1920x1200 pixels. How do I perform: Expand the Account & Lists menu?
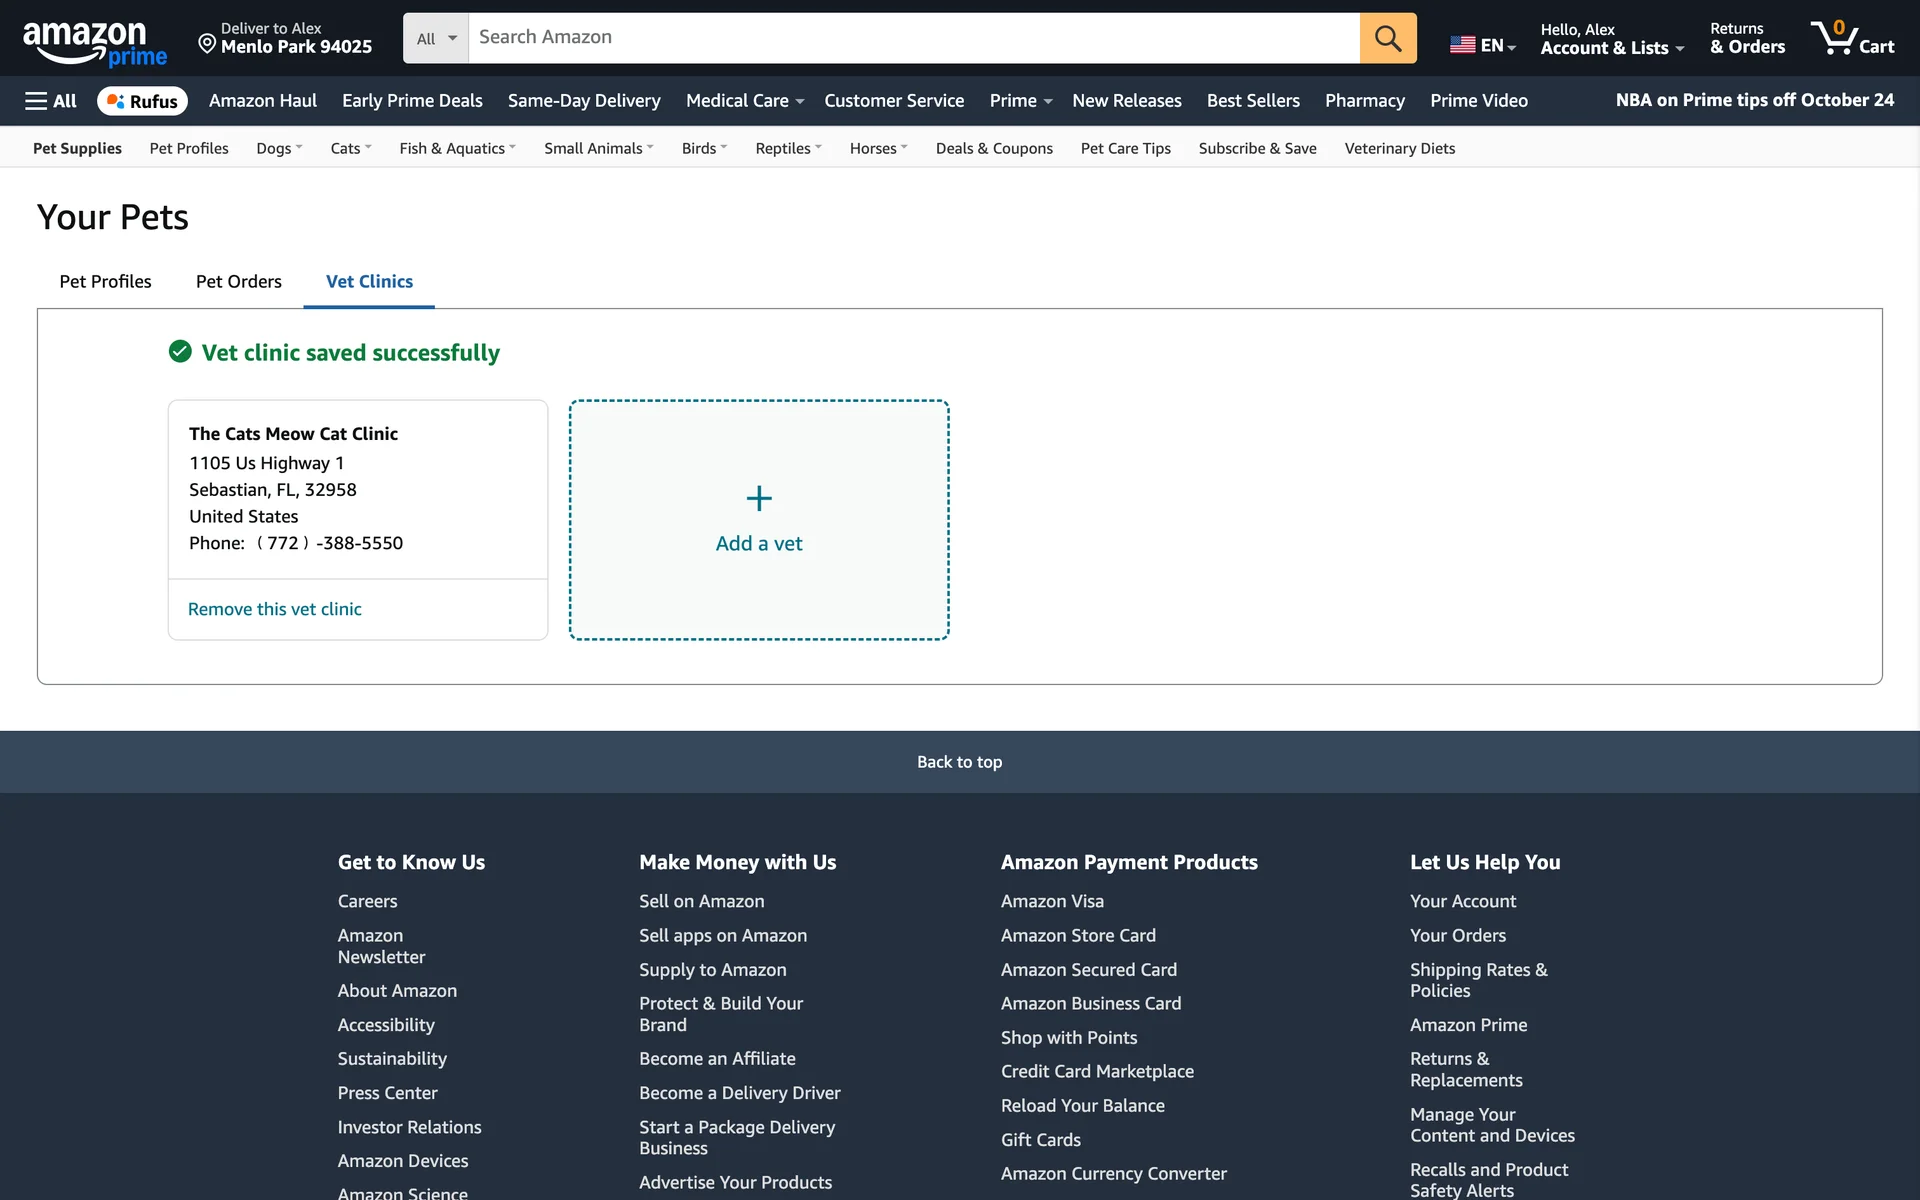pos(1611,39)
